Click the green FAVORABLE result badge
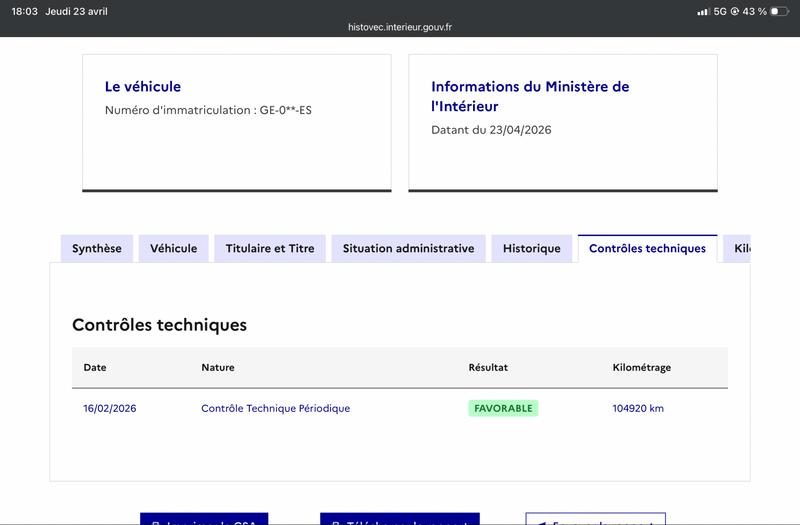800x525 pixels. [503, 409]
